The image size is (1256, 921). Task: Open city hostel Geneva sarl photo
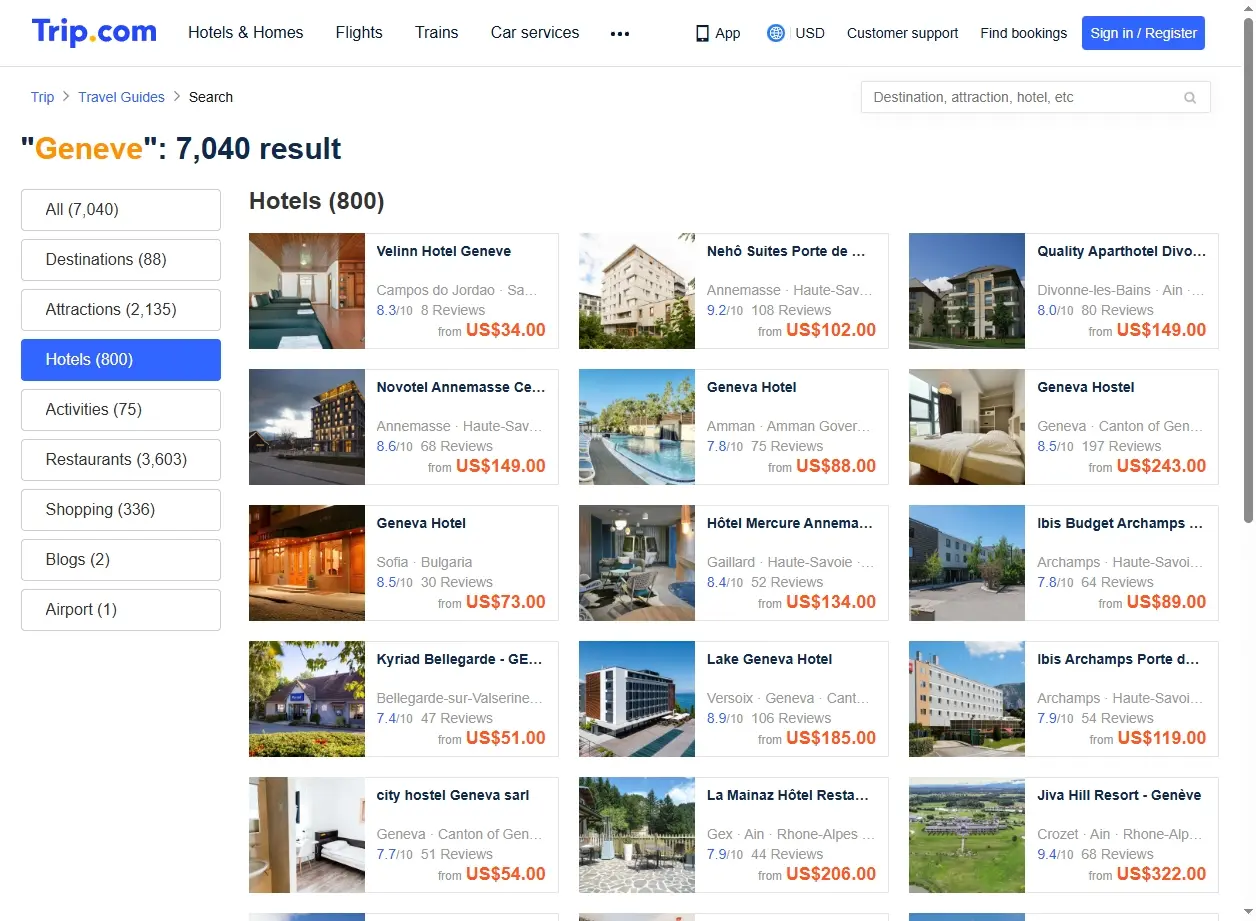307,835
